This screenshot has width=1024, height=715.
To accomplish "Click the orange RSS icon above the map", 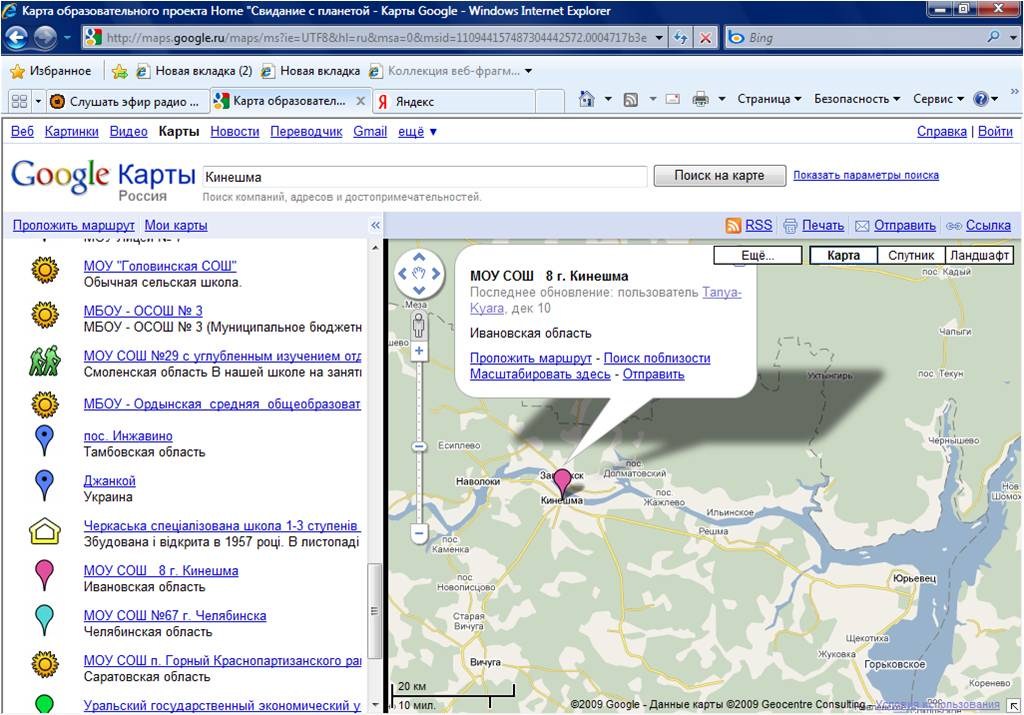I will 733,225.
